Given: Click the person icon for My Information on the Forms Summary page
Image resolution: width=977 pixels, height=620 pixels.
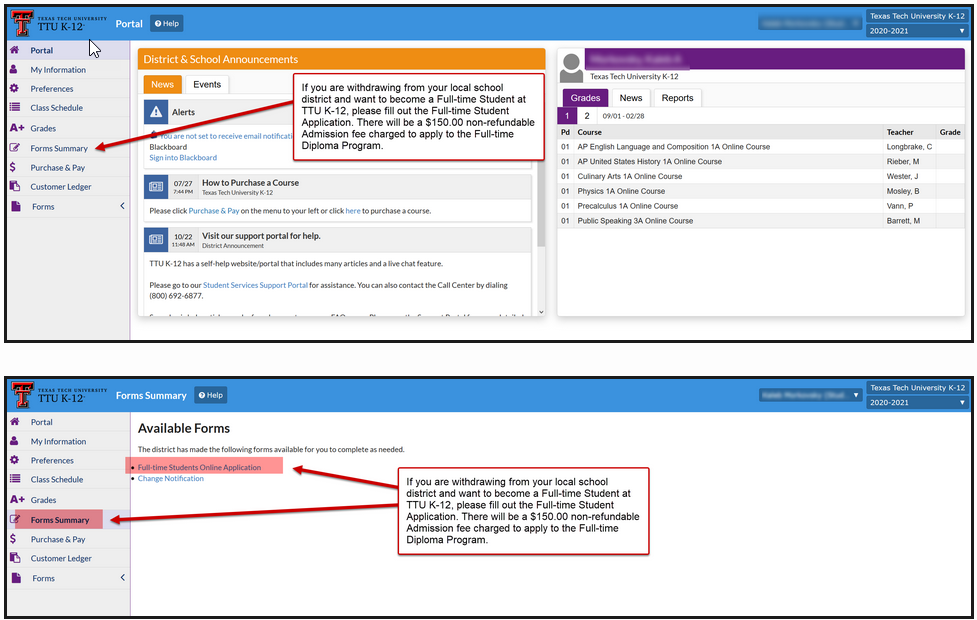Looking at the screenshot, I should point(14,441).
